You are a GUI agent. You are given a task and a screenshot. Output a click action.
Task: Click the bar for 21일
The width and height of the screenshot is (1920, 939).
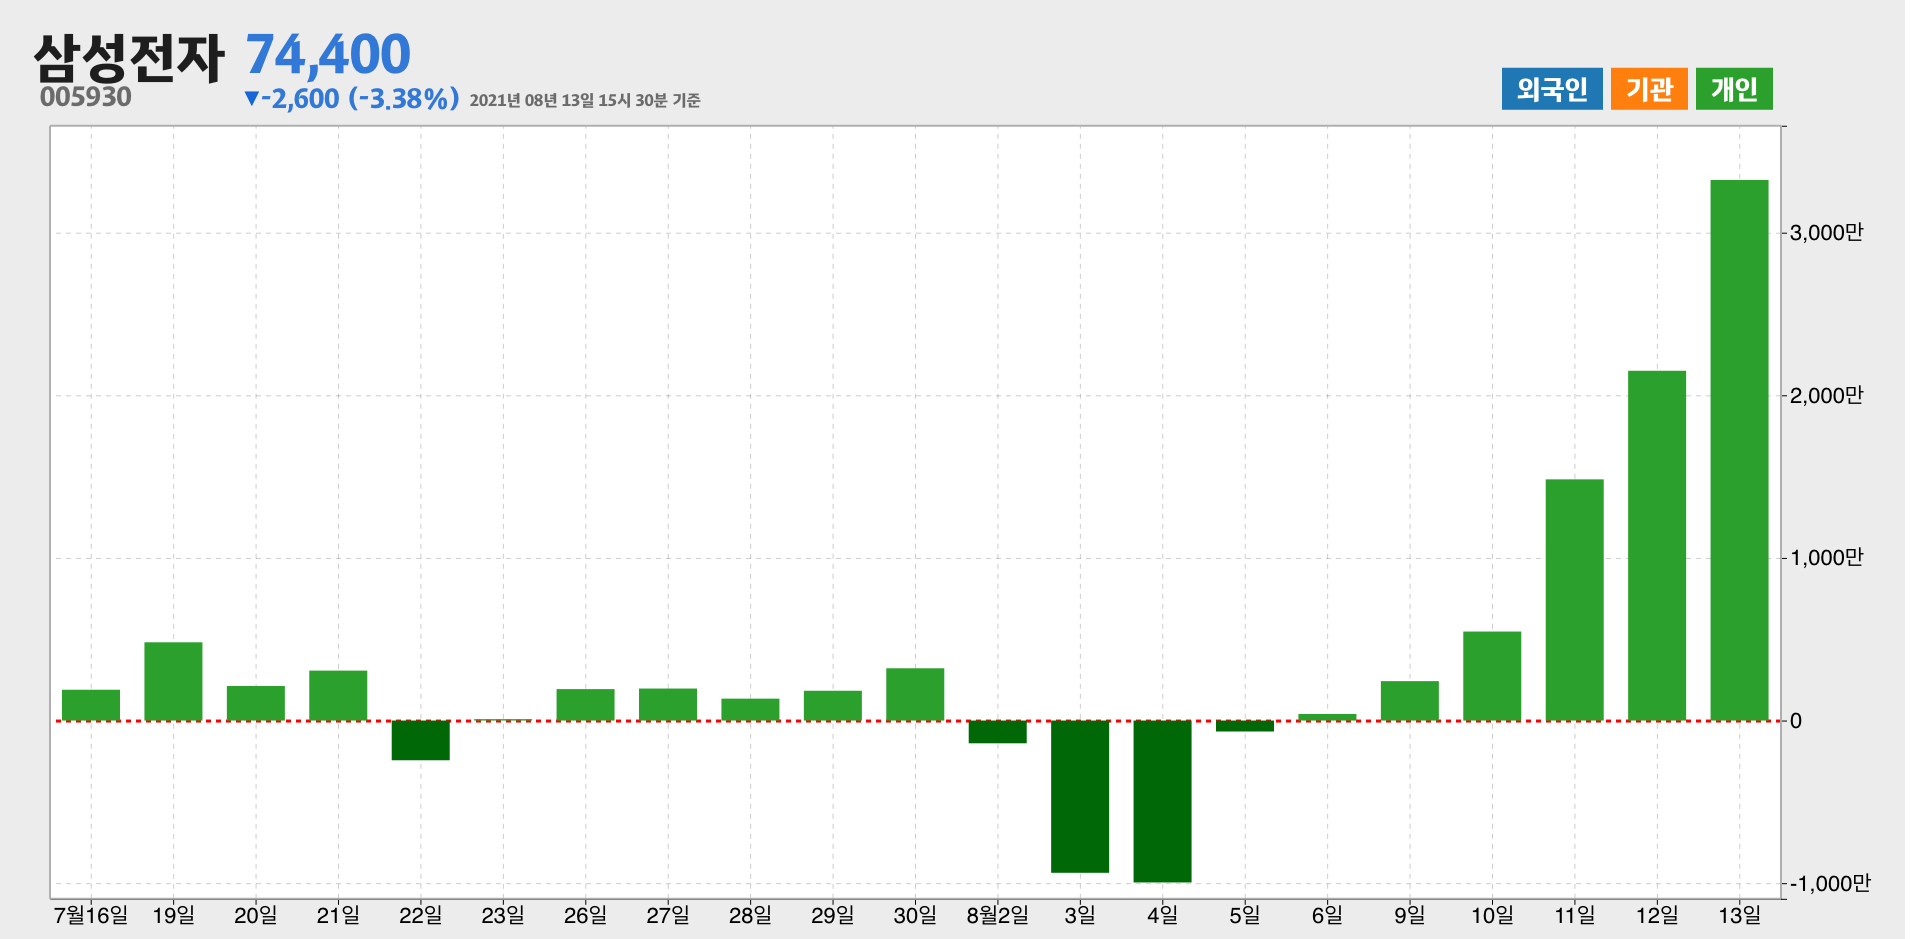coord(338,696)
